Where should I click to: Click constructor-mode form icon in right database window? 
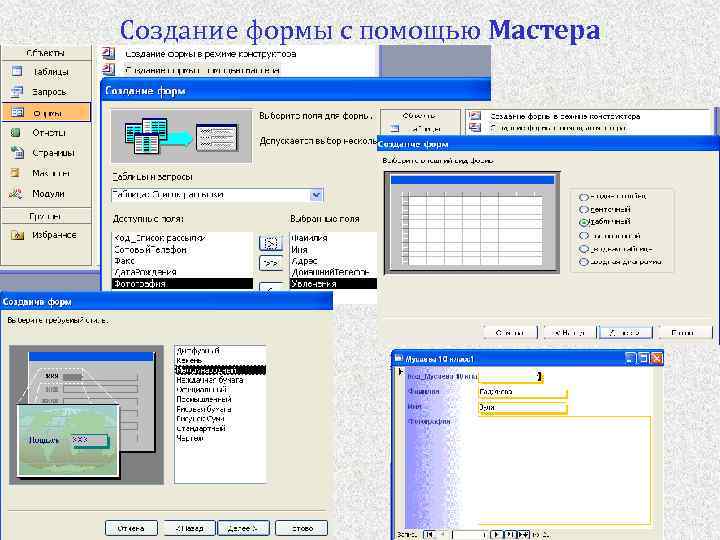(x=475, y=116)
